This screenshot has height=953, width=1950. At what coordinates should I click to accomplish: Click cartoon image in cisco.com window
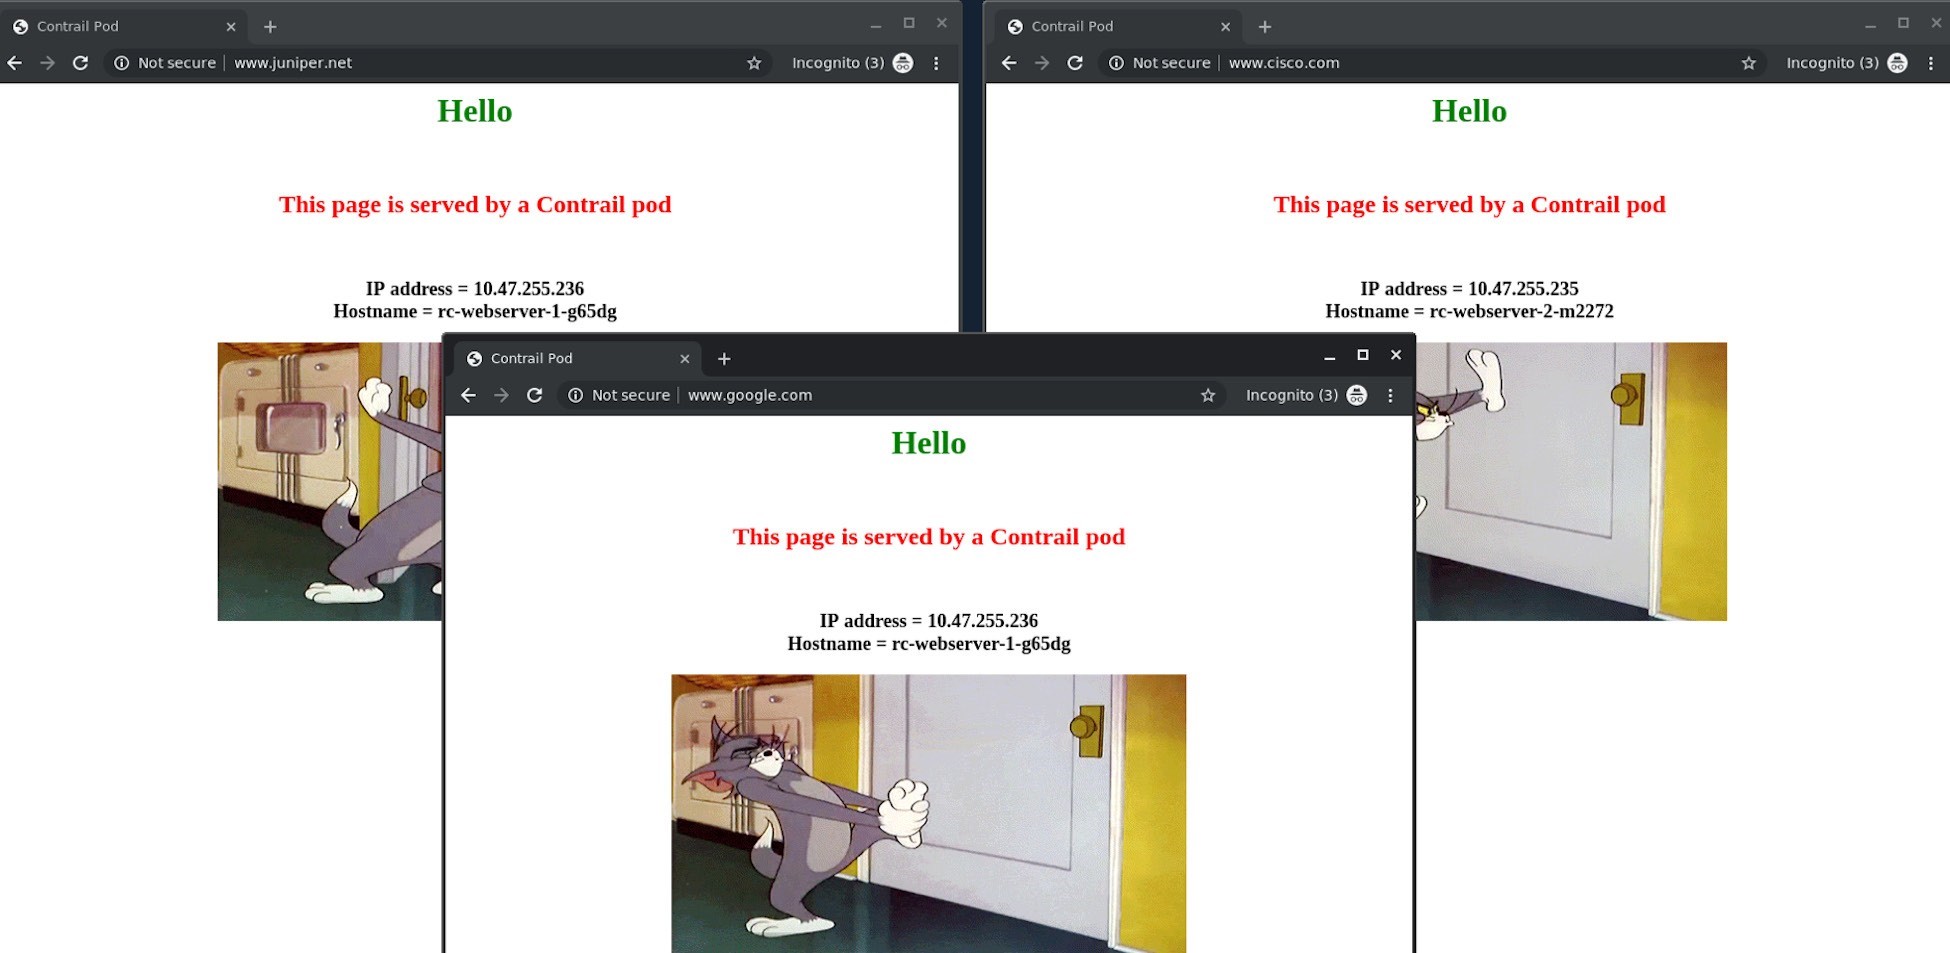(x=1571, y=482)
